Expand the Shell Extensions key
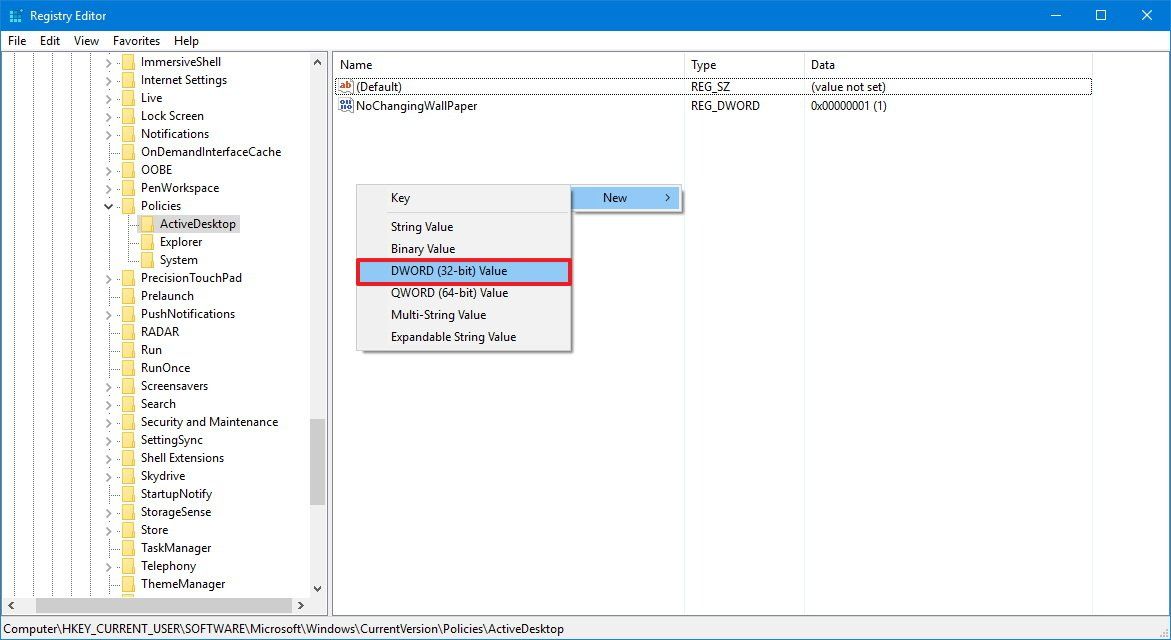The height and width of the screenshot is (640, 1171). pos(108,457)
